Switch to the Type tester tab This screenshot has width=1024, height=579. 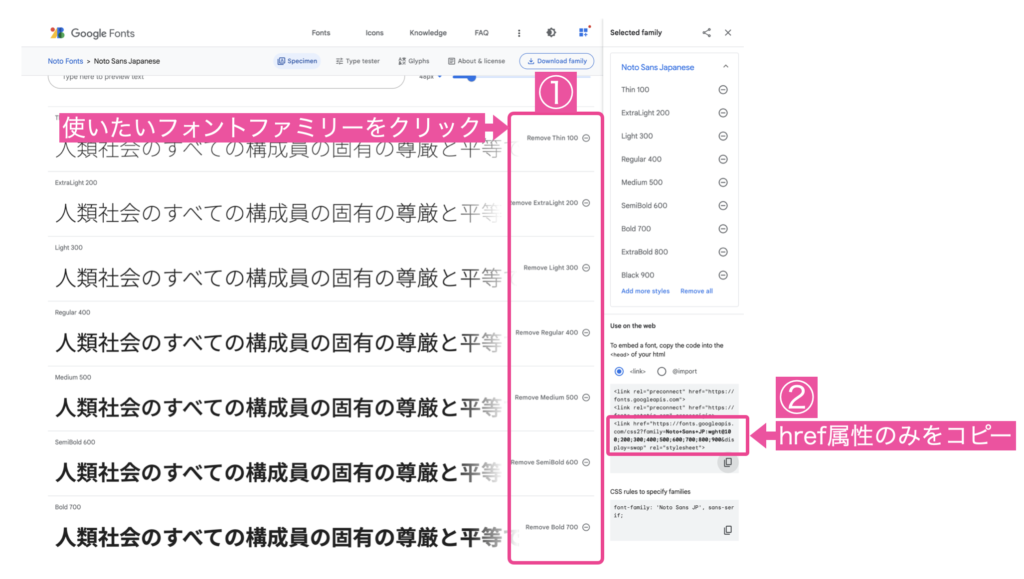point(358,61)
